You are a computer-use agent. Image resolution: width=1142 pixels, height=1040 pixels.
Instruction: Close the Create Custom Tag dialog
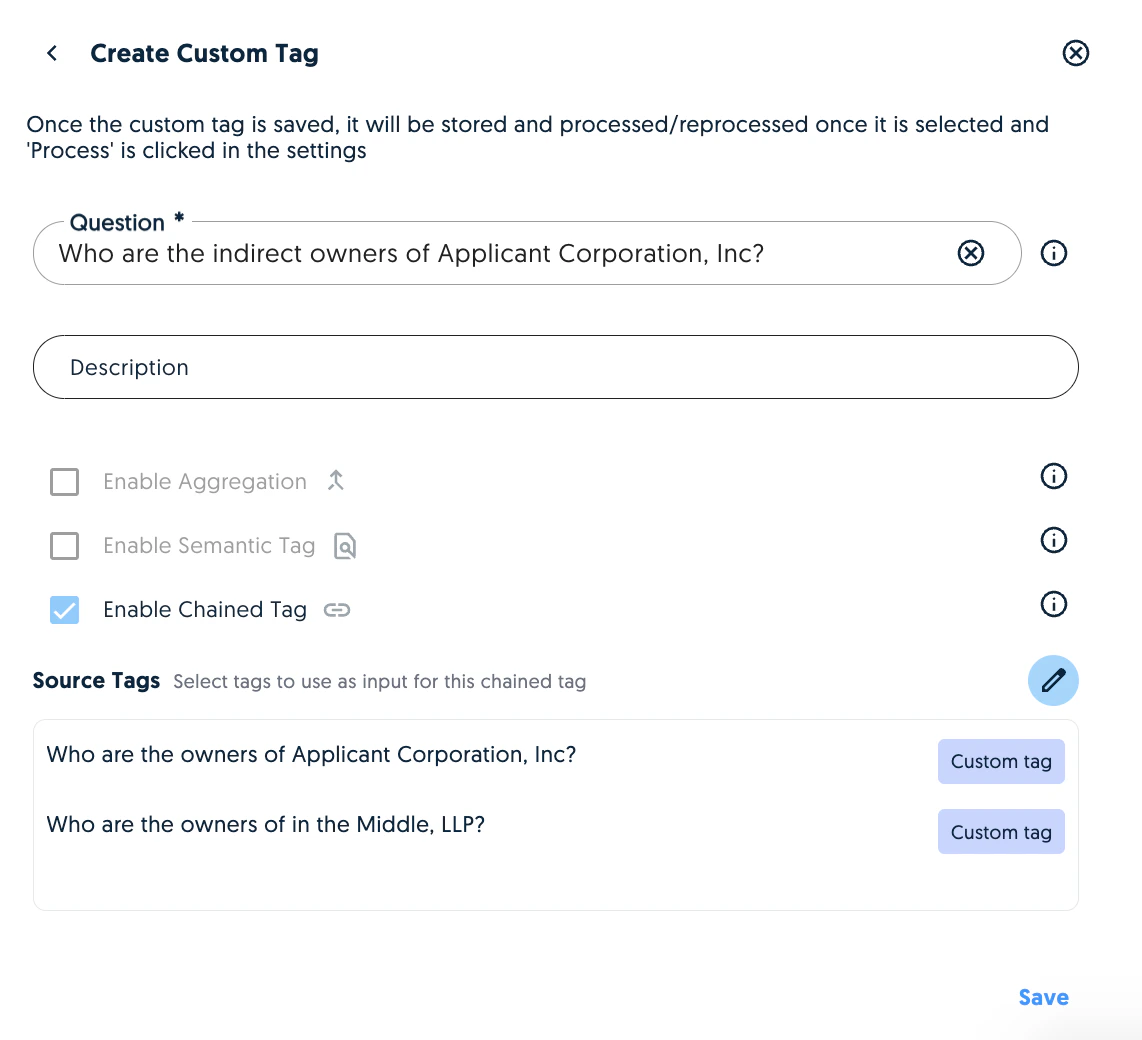click(x=1075, y=53)
